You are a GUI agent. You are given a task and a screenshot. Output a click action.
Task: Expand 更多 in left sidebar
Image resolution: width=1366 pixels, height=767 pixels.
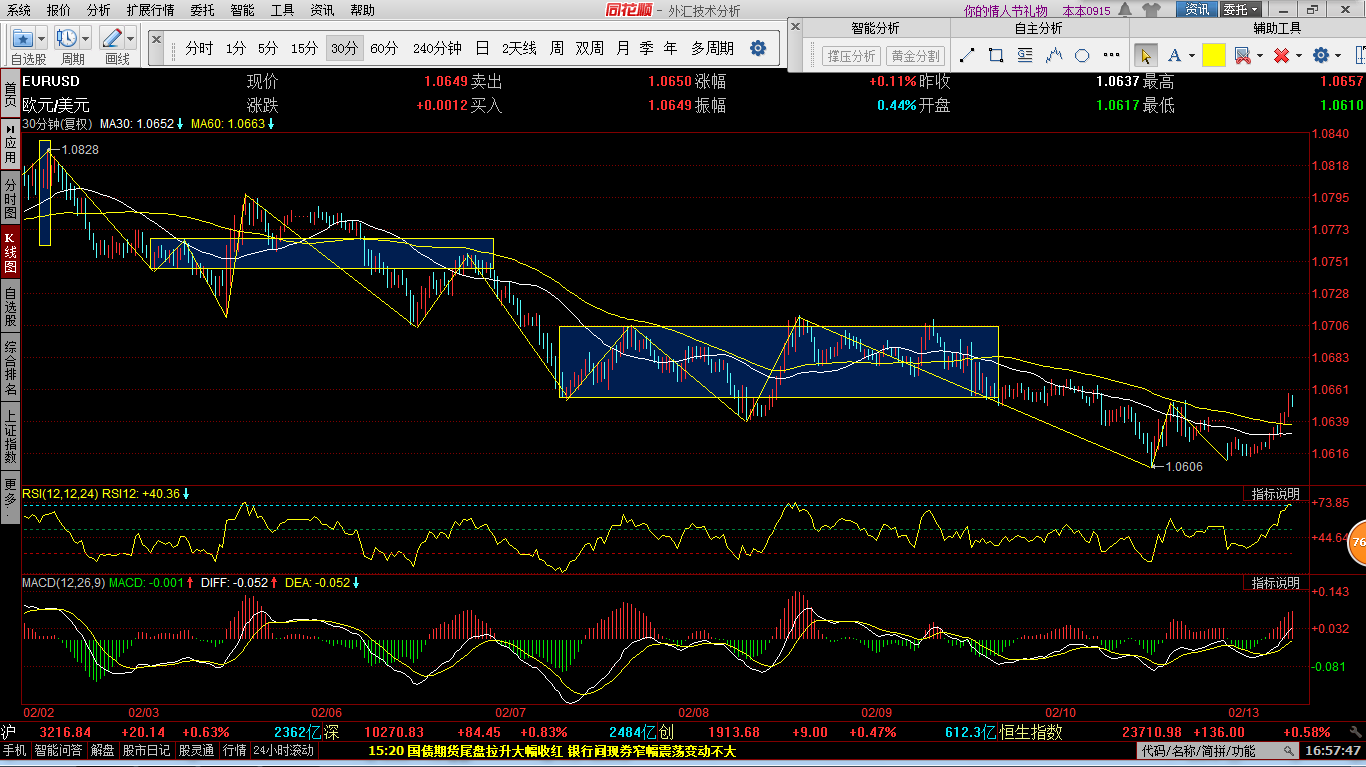click(x=10, y=495)
